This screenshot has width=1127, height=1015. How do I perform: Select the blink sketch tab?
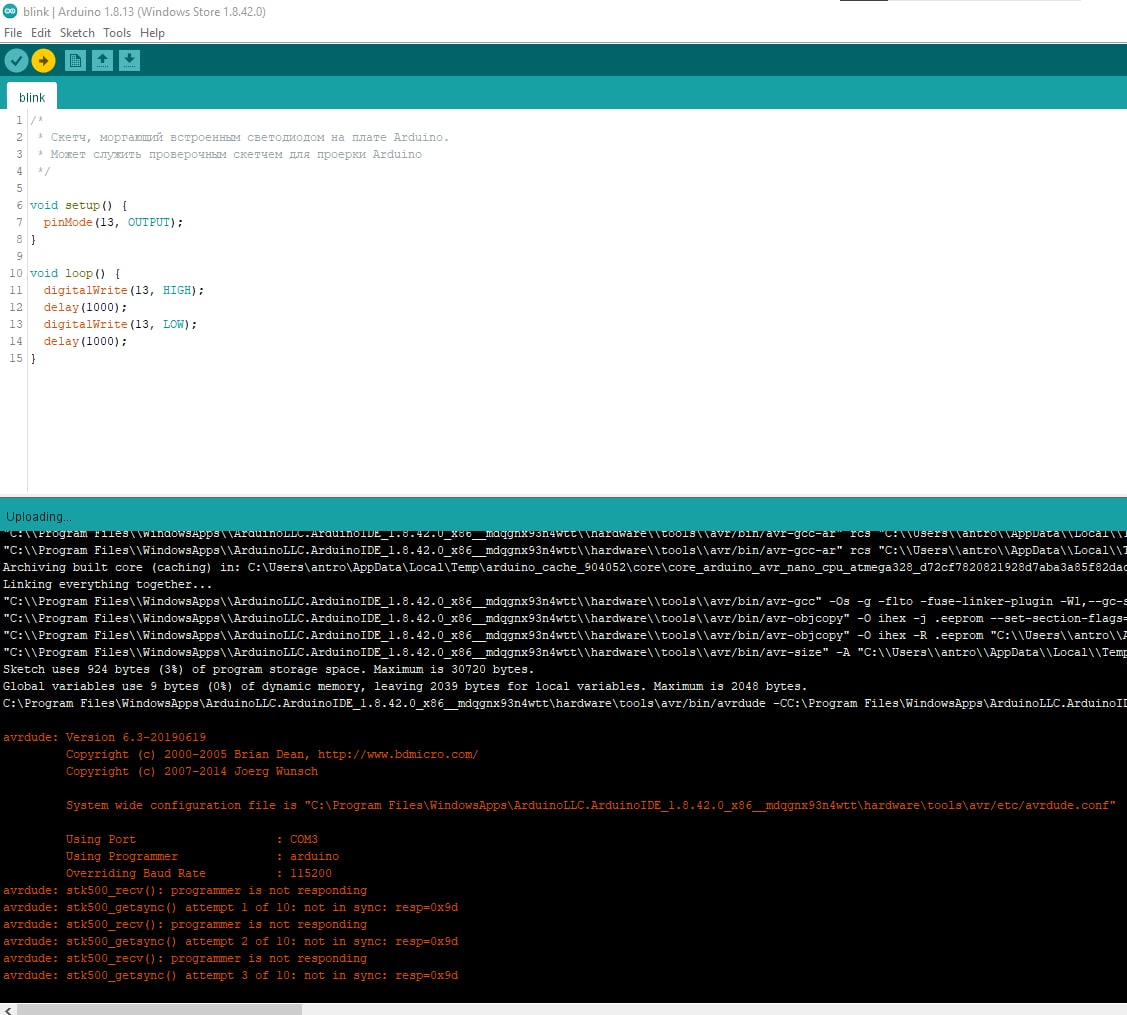point(32,97)
